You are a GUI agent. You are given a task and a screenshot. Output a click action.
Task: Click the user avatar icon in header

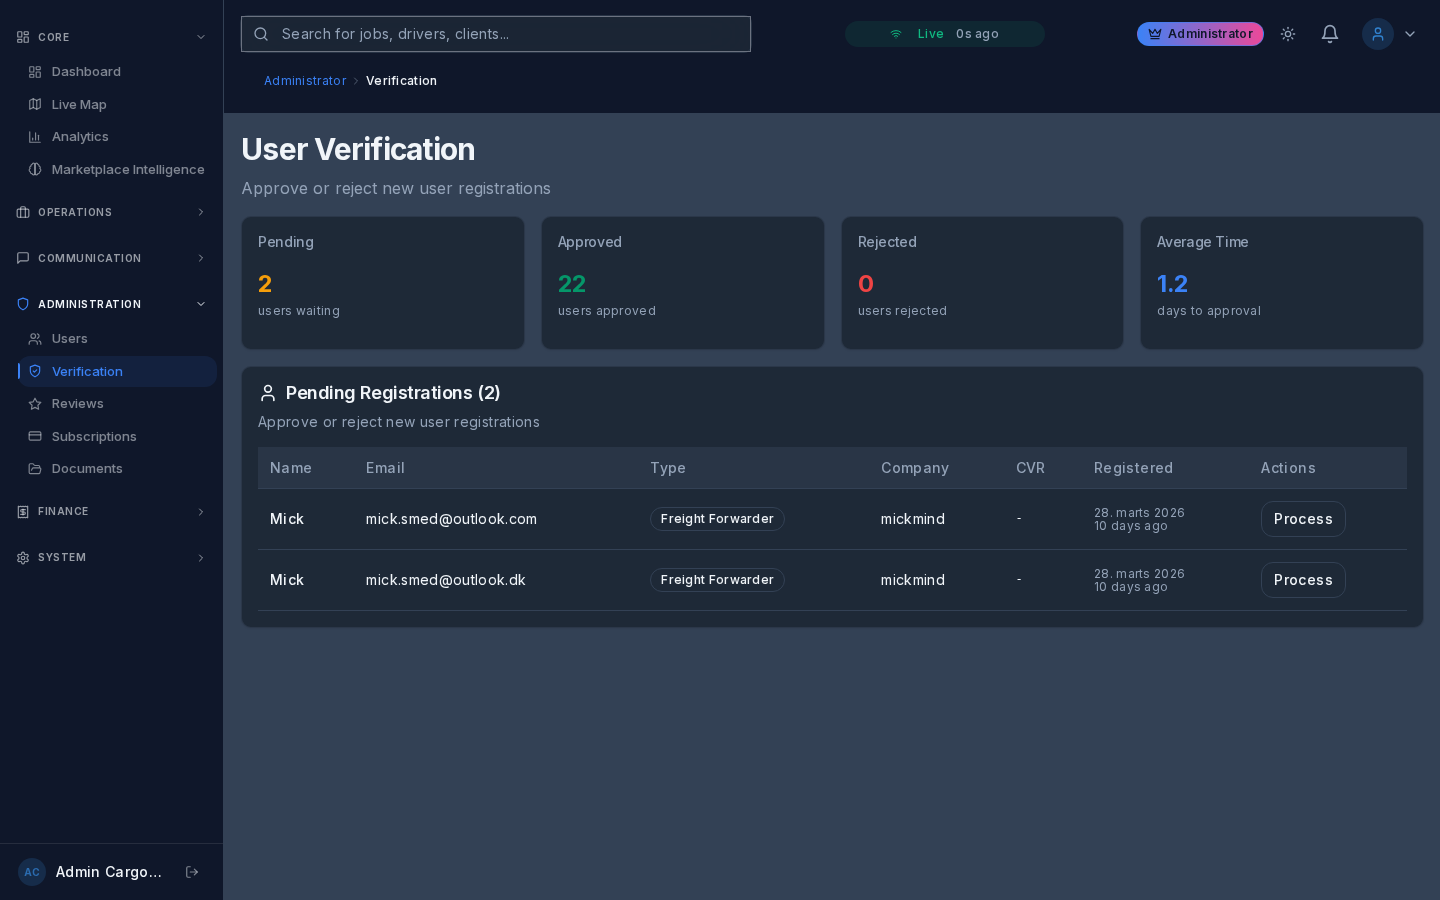click(x=1377, y=34)
